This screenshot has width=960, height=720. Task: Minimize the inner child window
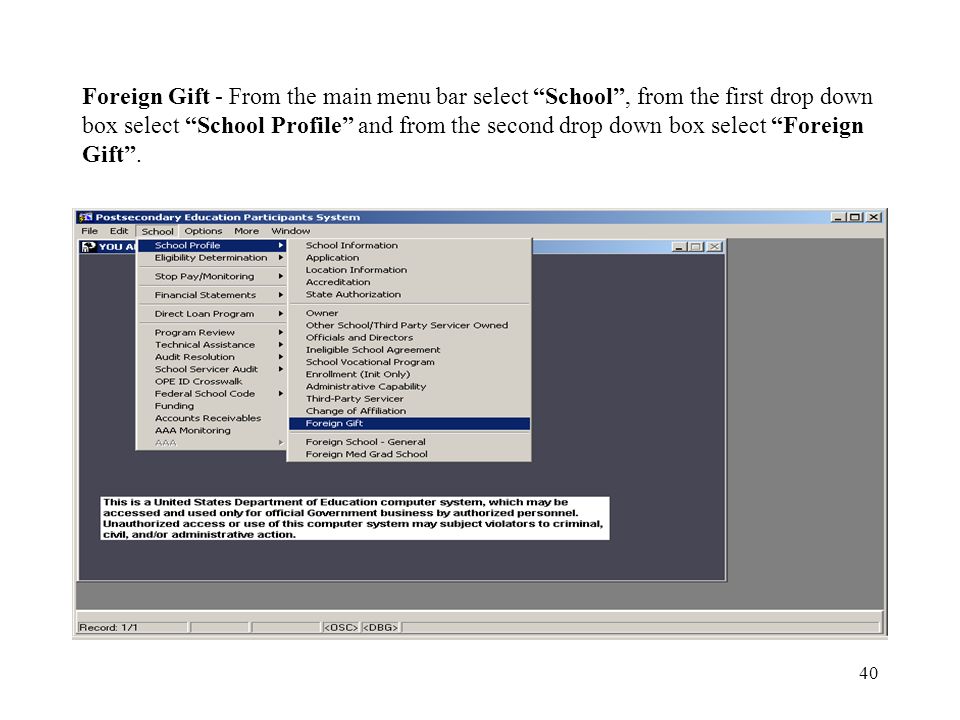(x=678, y=247)
